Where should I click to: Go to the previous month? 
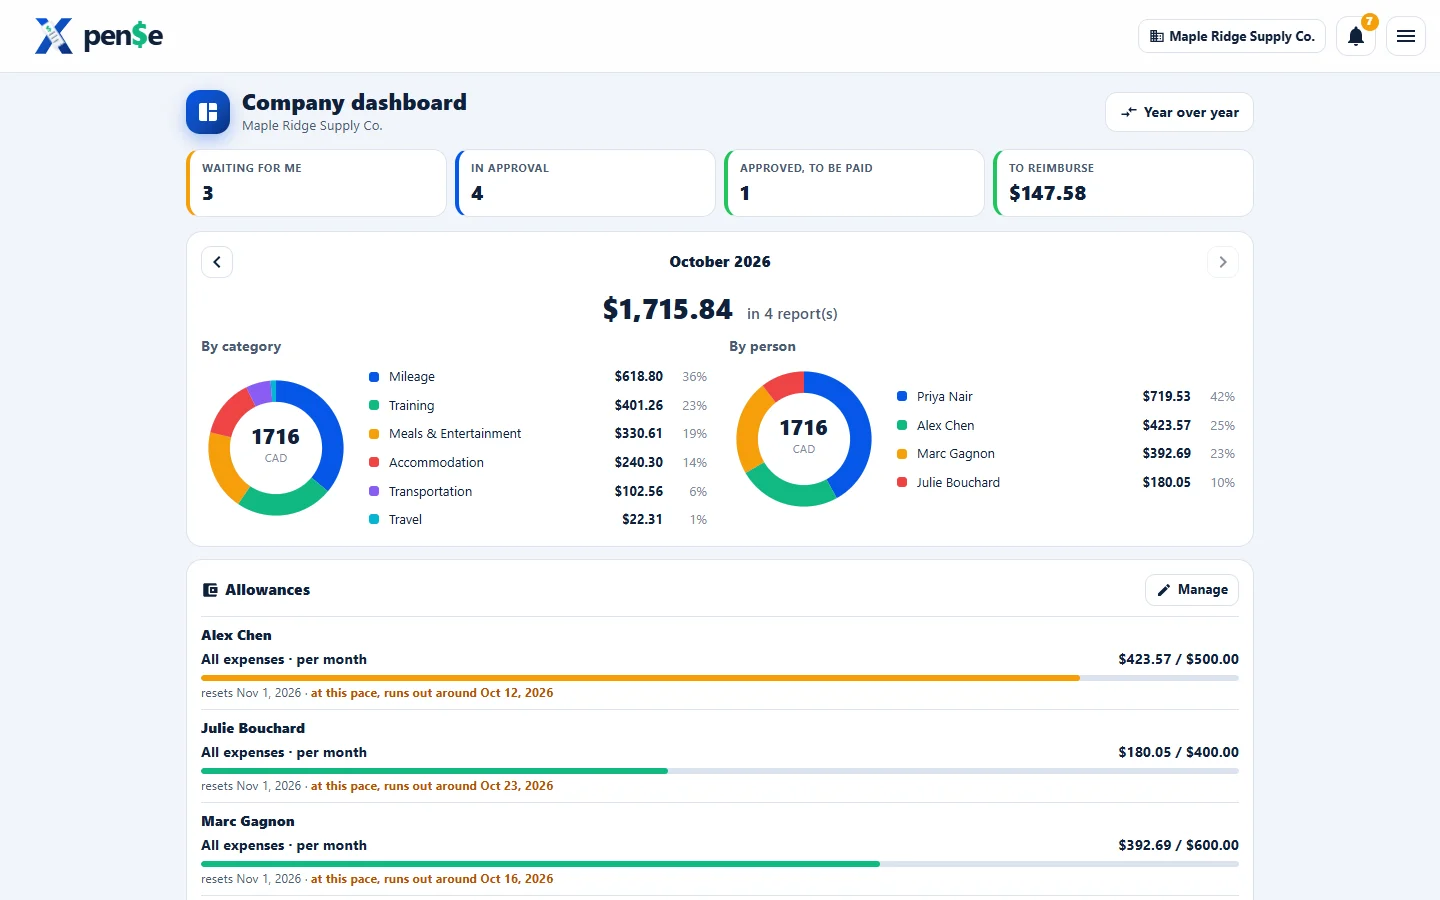(217, 262)
